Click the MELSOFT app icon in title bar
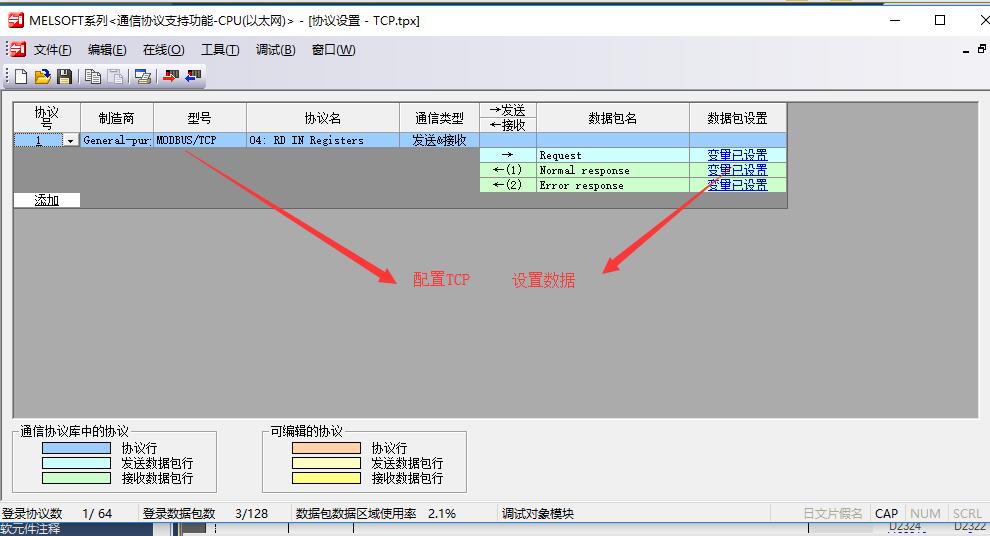The width and height of the screenshot is (990, 536). (15, 20)
